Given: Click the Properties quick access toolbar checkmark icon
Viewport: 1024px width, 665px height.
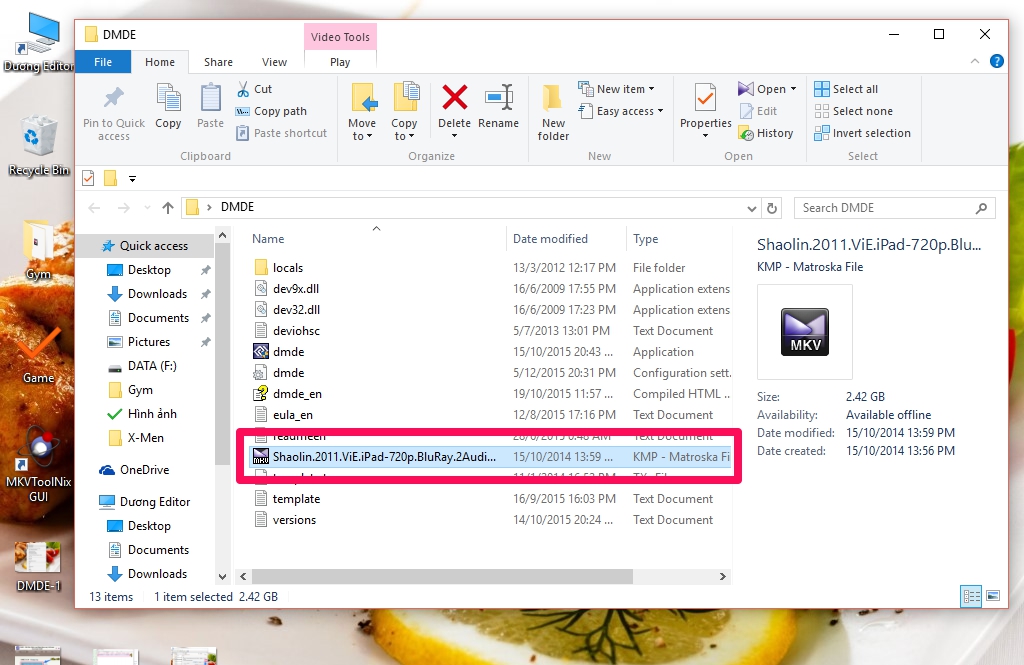Looking at the screenshot, I should [88, 178].
